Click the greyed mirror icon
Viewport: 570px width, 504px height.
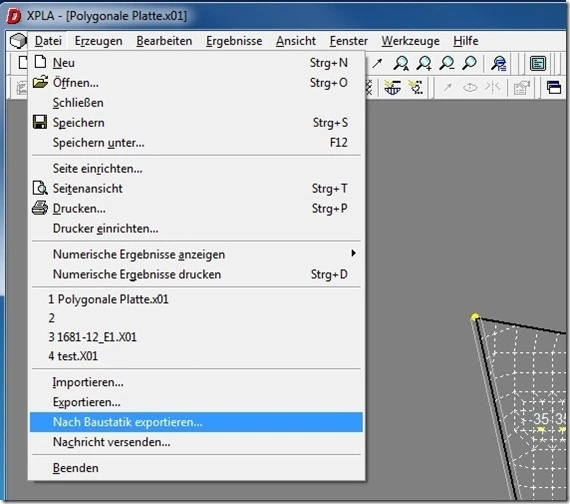(x=493, y=87)
